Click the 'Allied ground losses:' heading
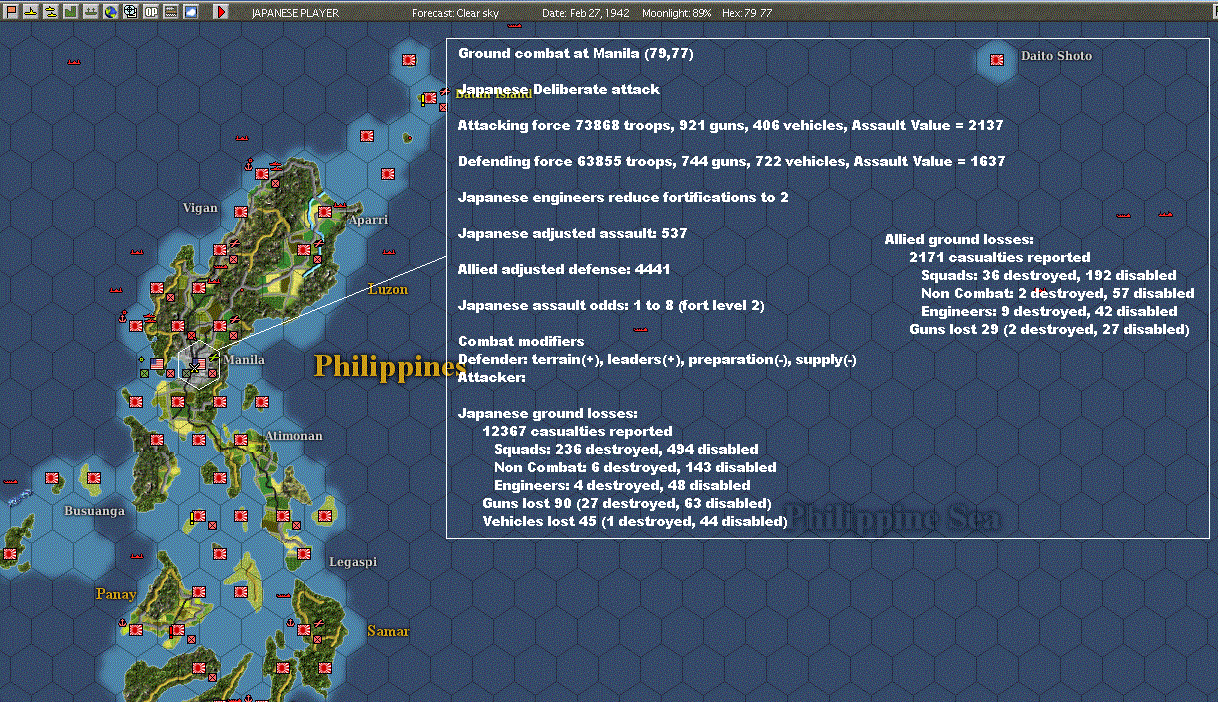1218x702 pixels. coord(958,239)
